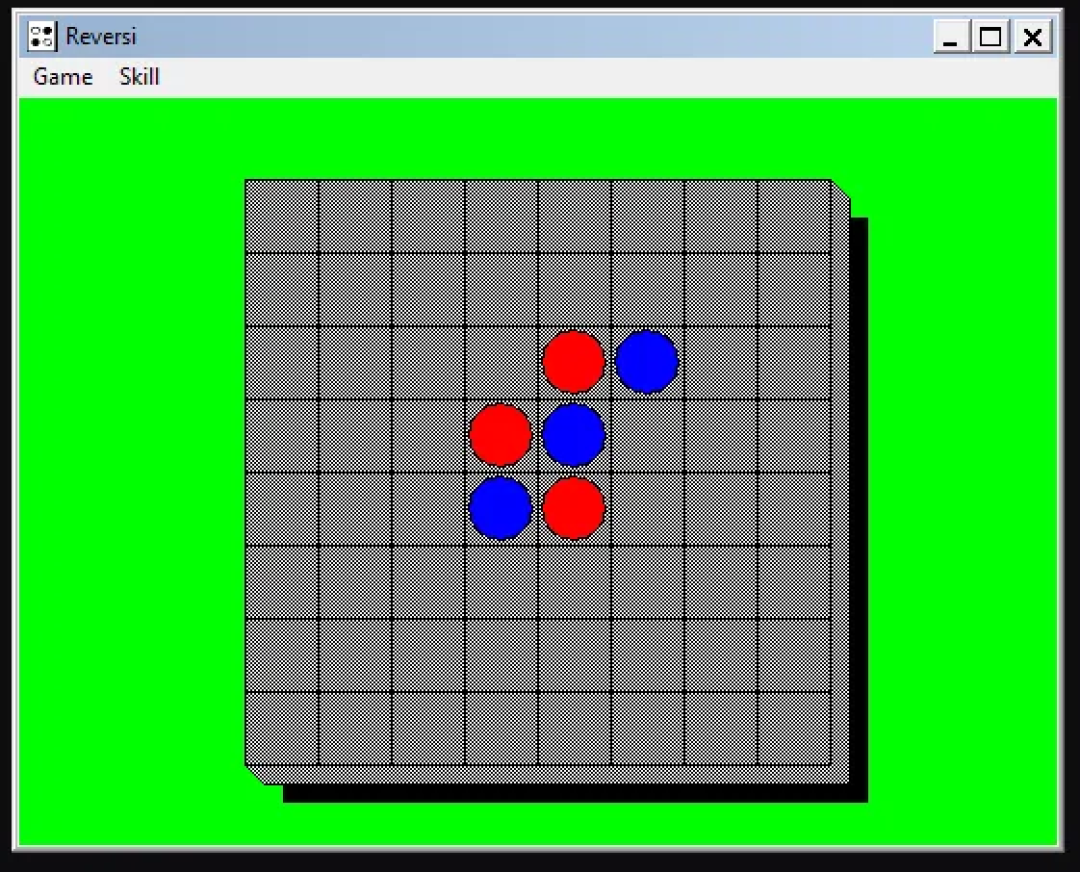The width and height of the screenshot is (1080, 872).
Task: Select the red piece in the fifth board row
Action: pos(574,508)
